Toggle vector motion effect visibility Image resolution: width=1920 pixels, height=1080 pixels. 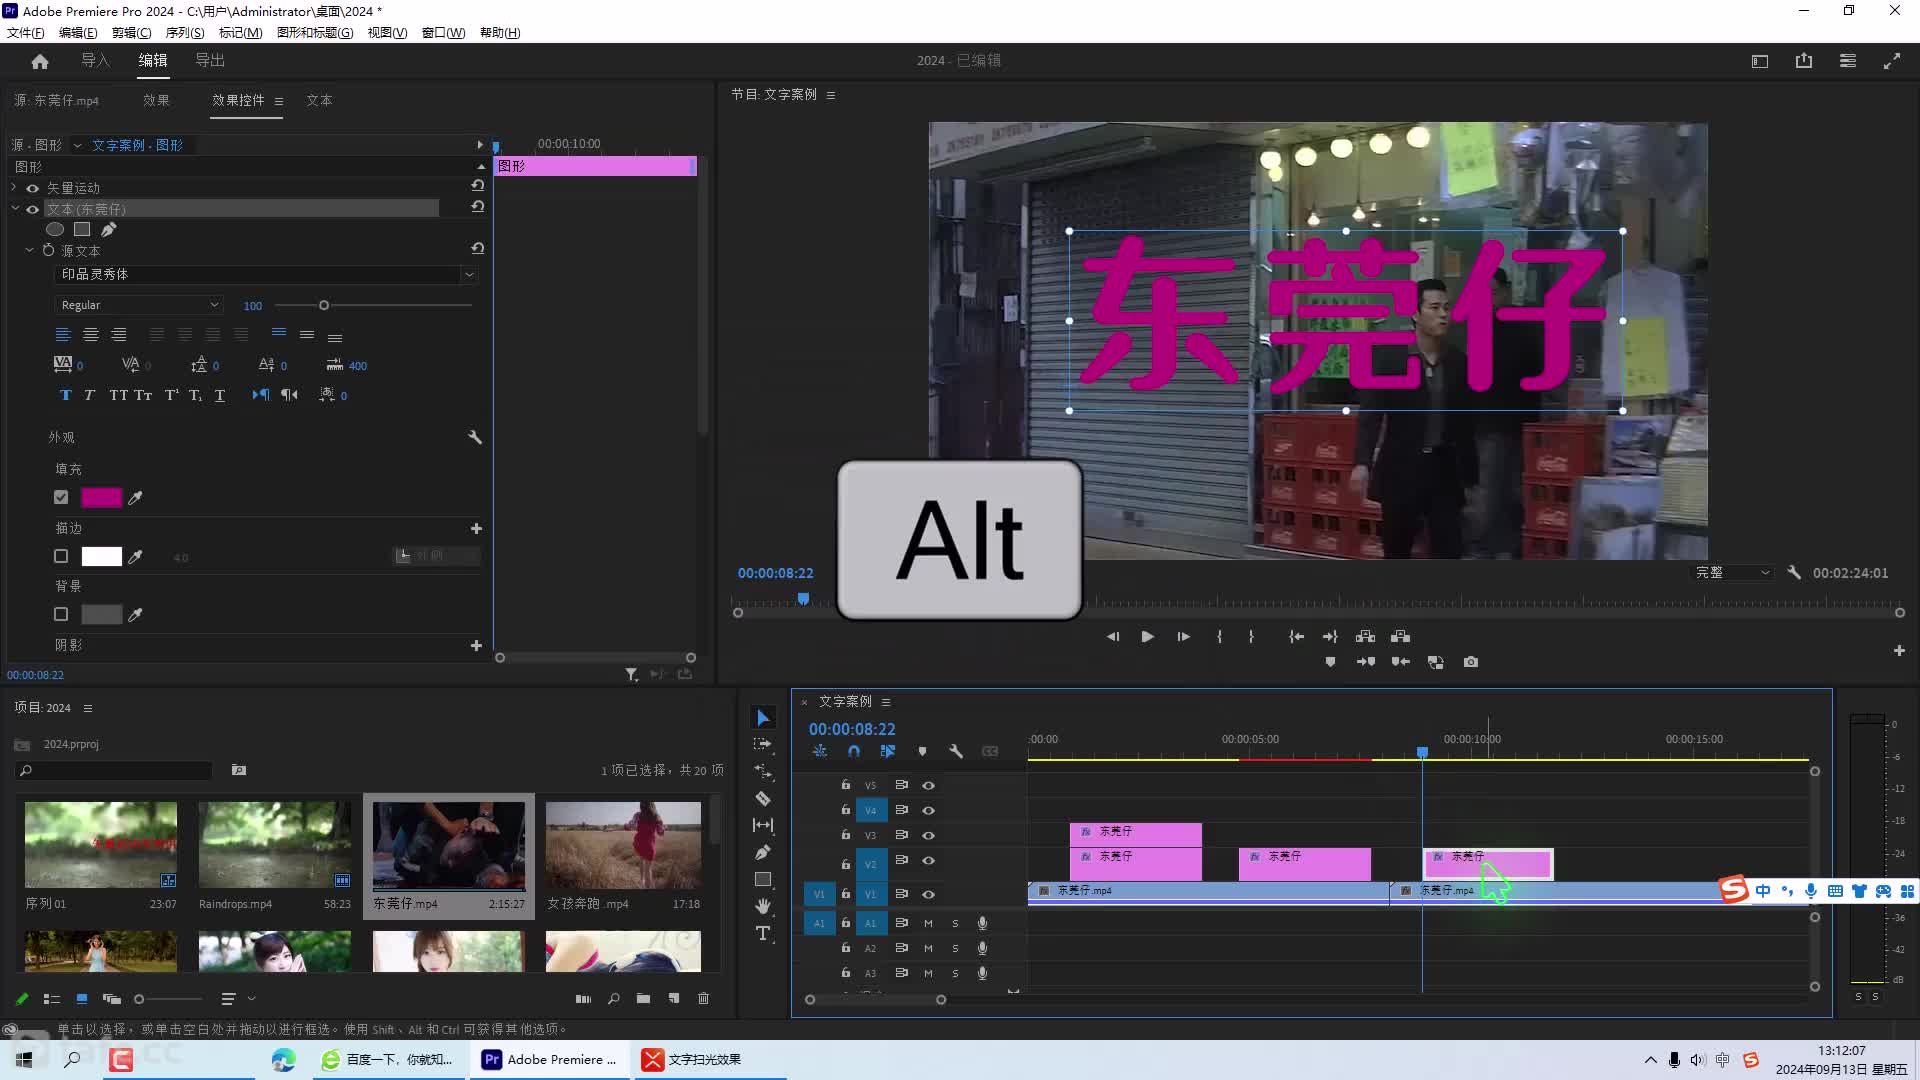(33, 188)
